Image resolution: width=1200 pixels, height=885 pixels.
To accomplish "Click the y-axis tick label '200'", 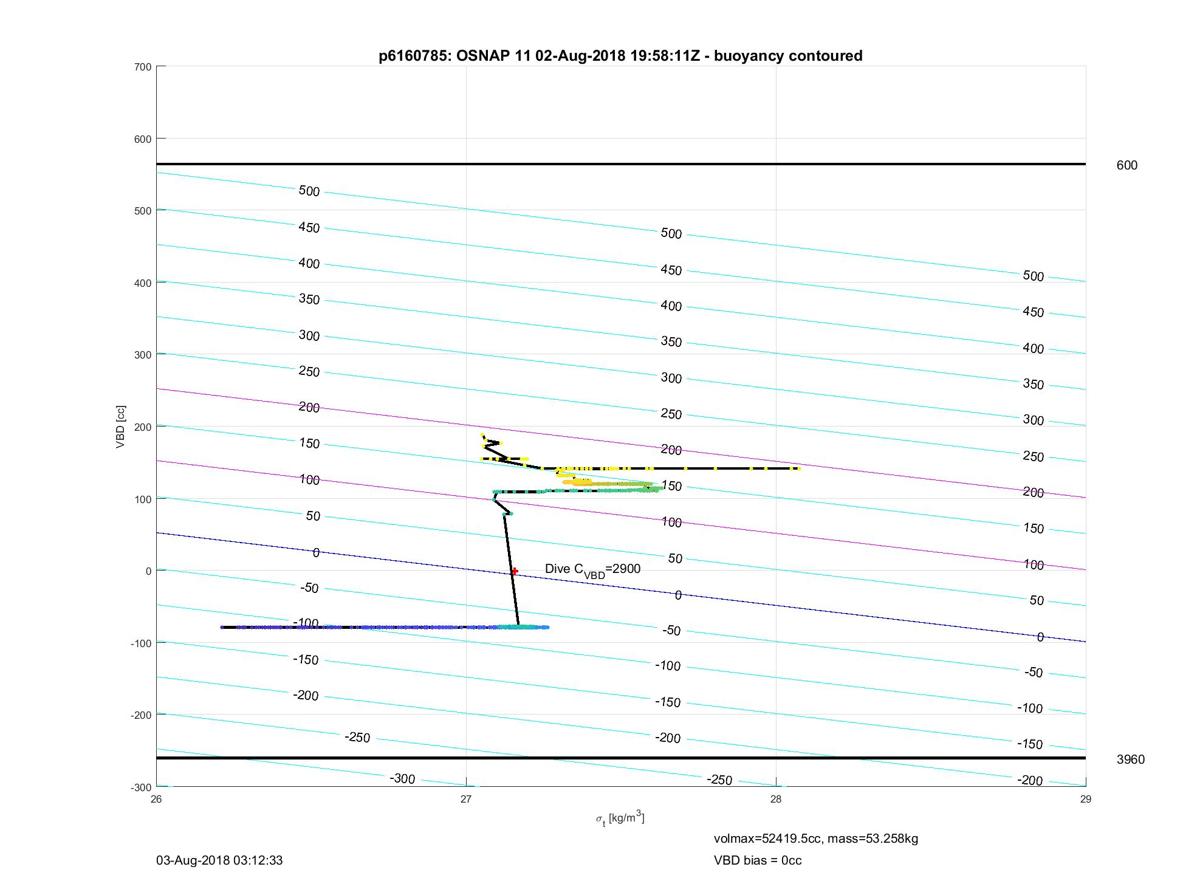I will tap(142, 427).
